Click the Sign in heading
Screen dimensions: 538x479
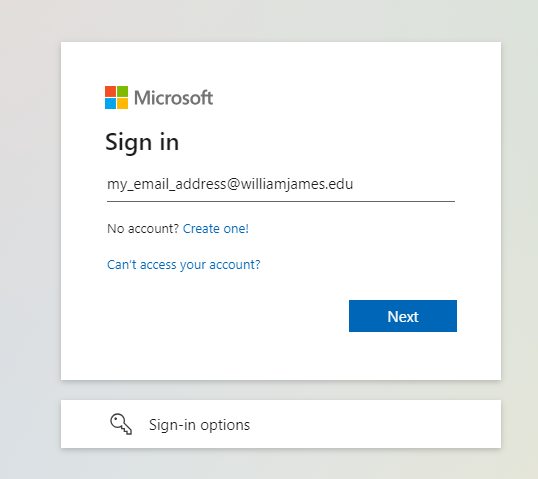coord(142,142)
